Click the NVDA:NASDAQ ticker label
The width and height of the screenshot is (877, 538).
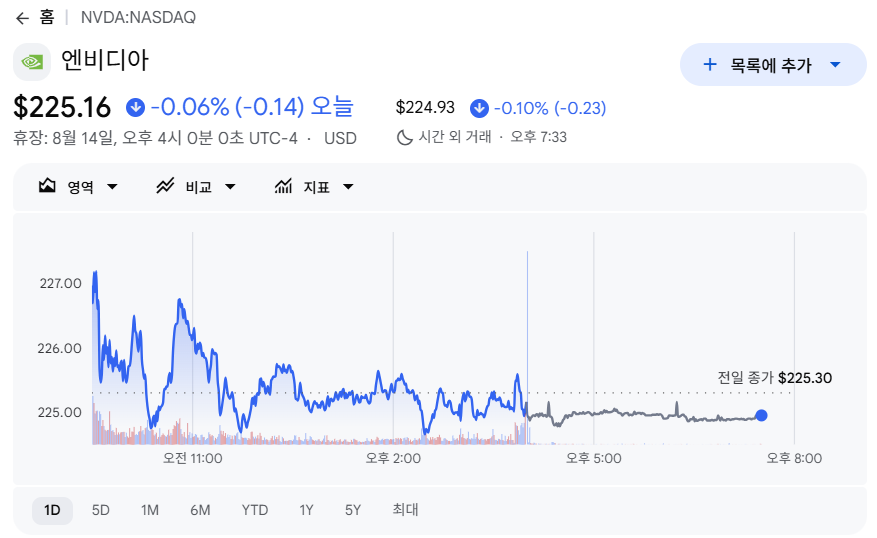138,17
